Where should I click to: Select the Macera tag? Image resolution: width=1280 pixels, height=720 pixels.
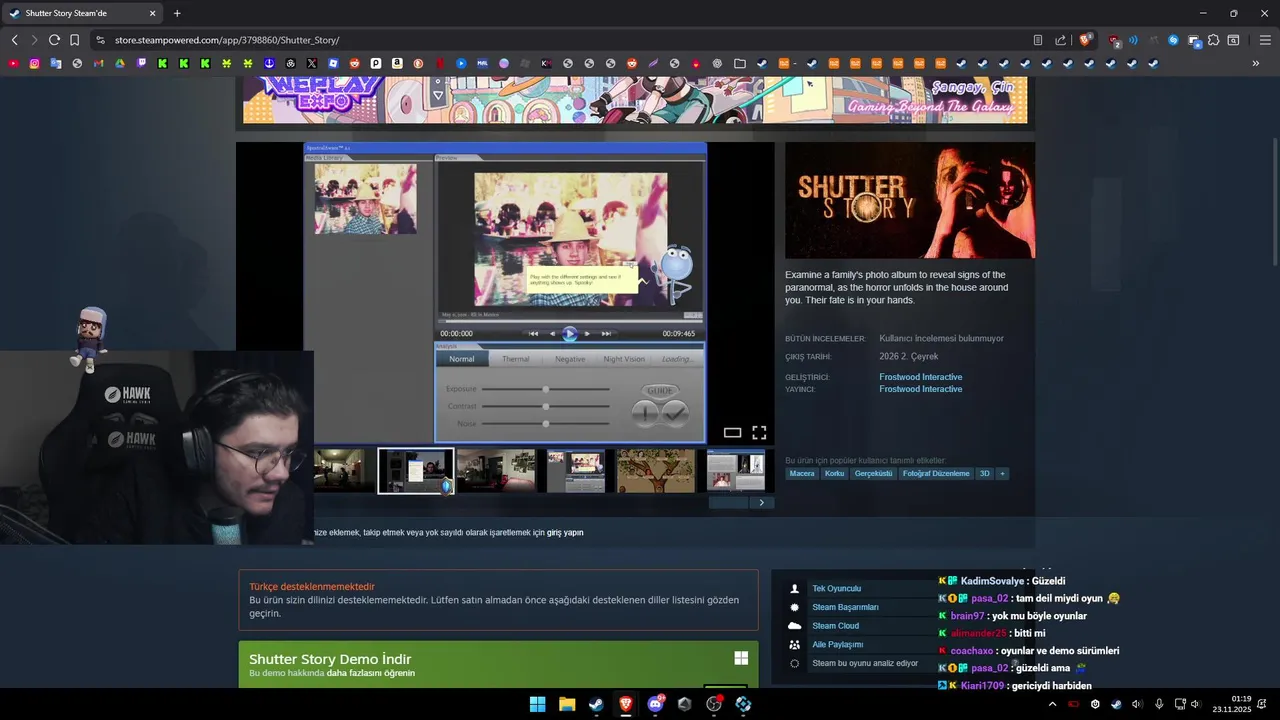click(x=802, y=473)
